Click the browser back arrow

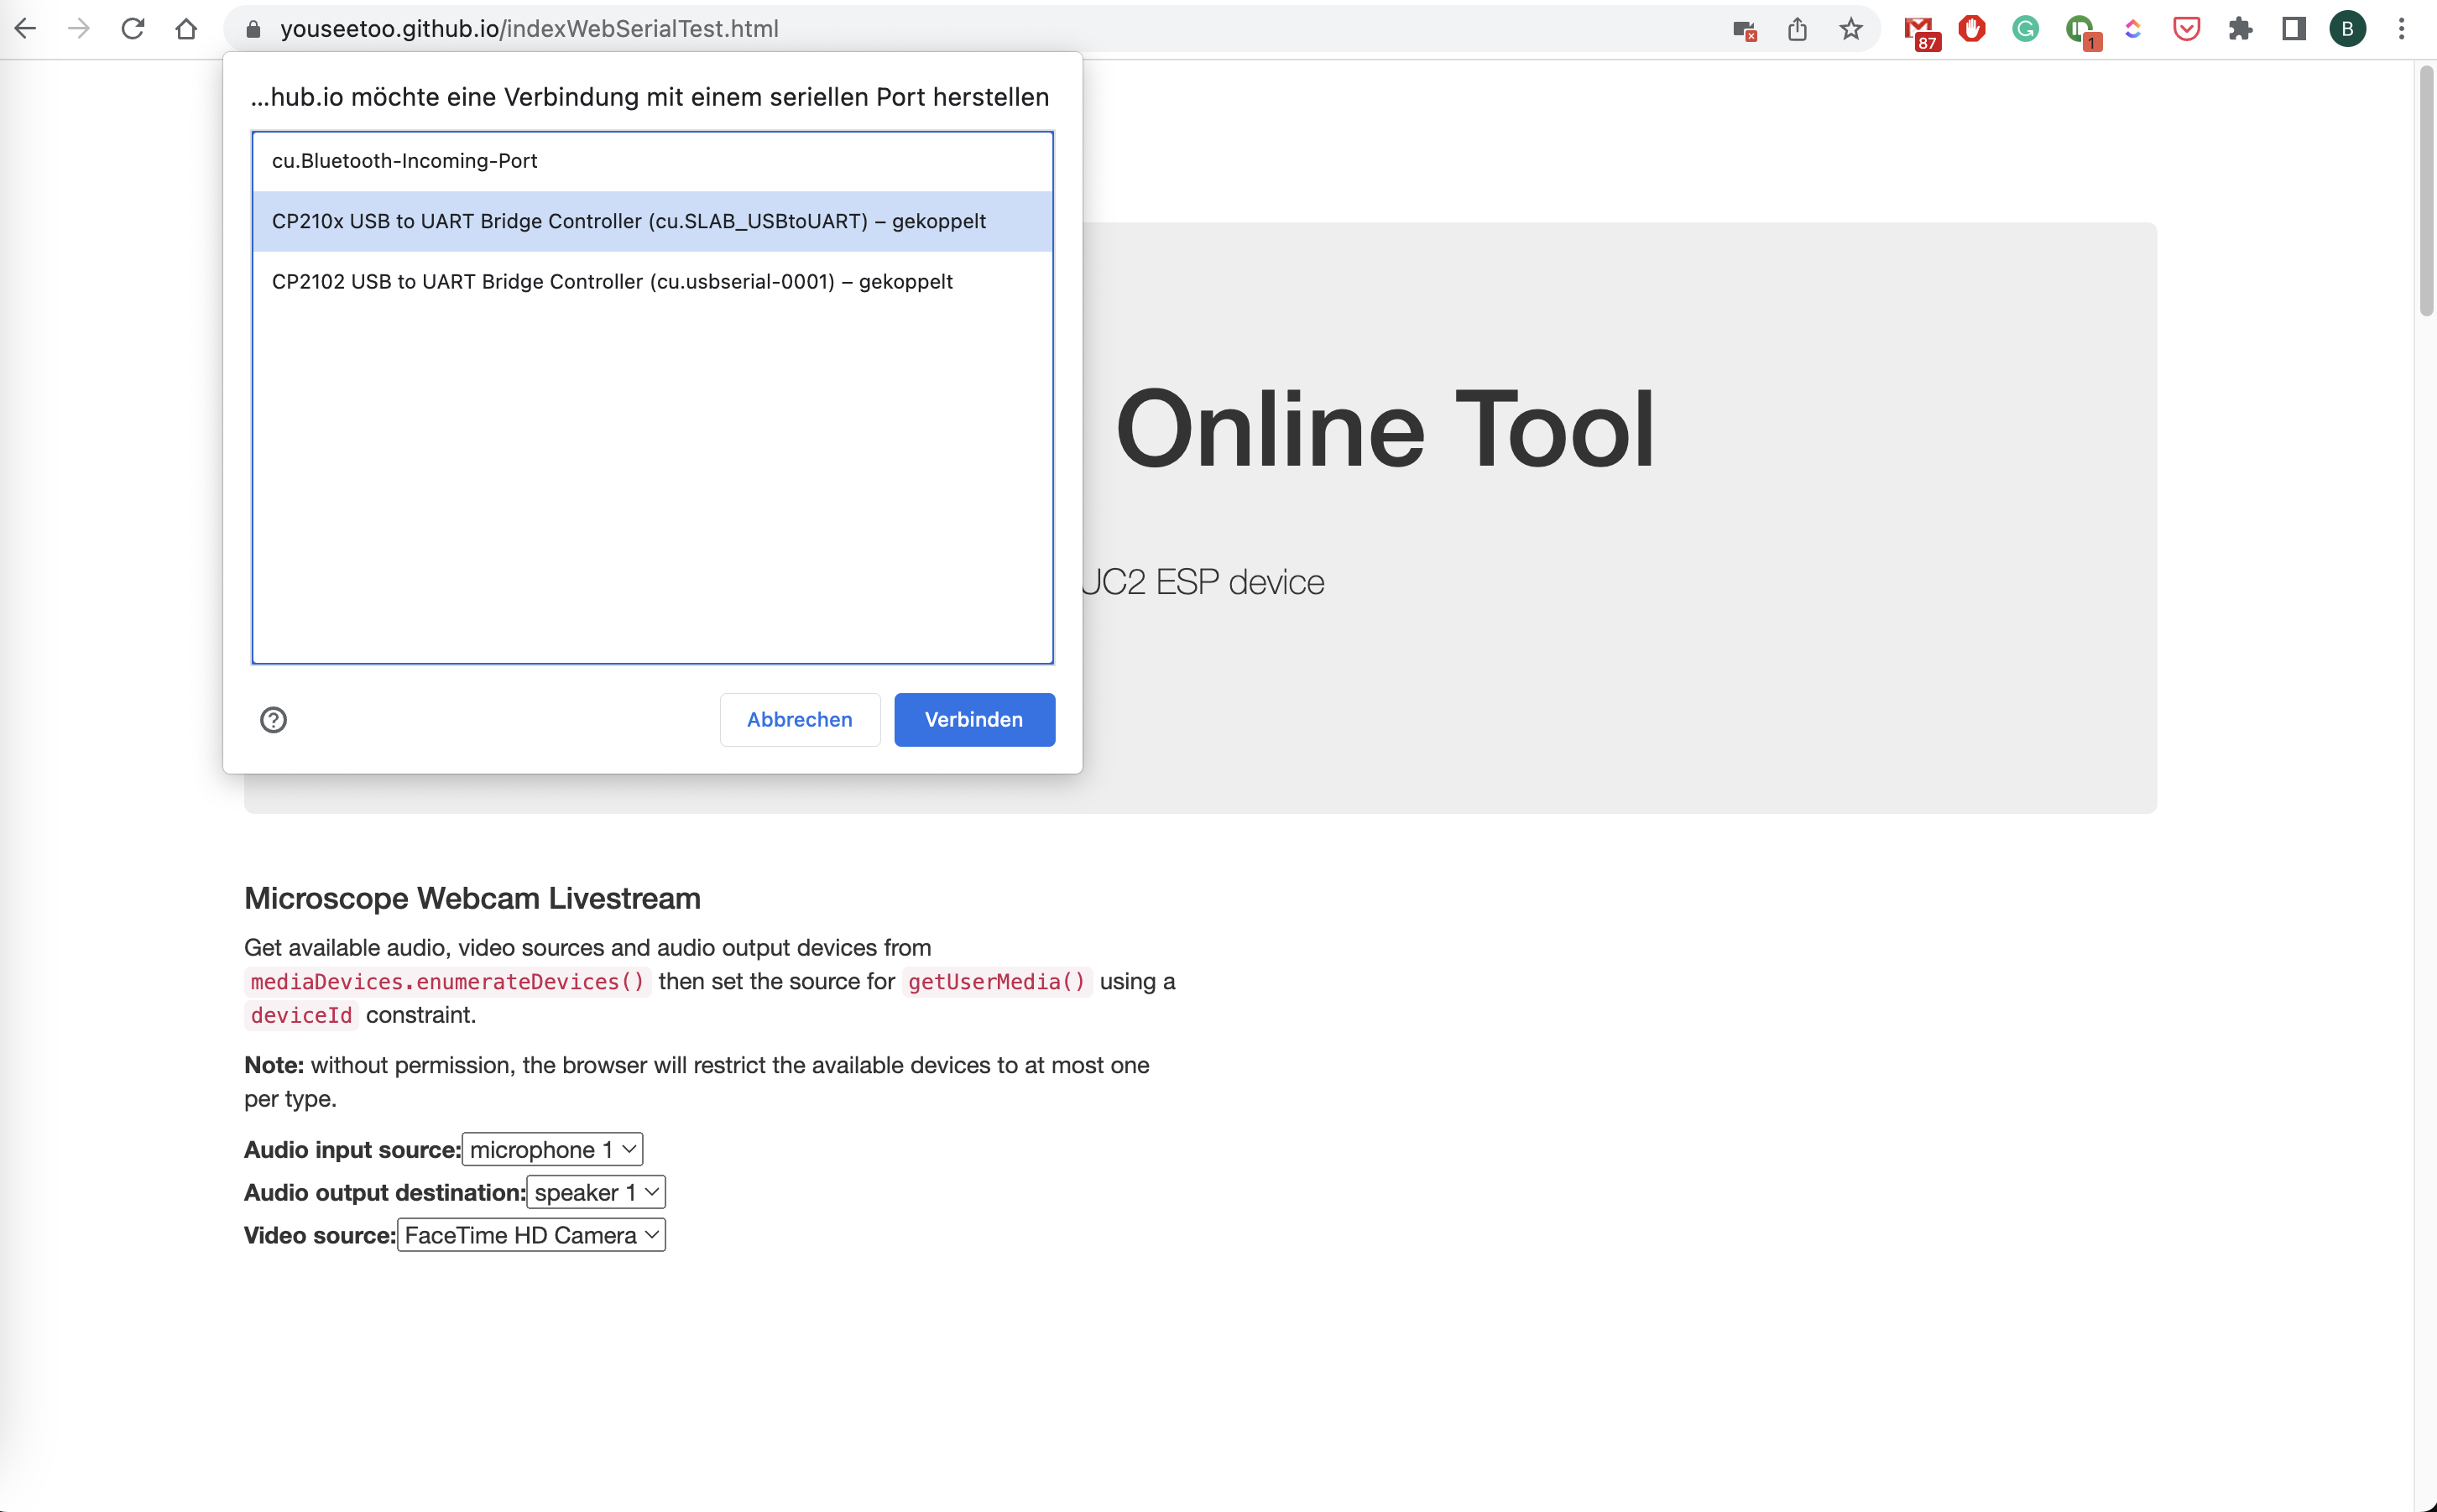[x=26, y=29]
